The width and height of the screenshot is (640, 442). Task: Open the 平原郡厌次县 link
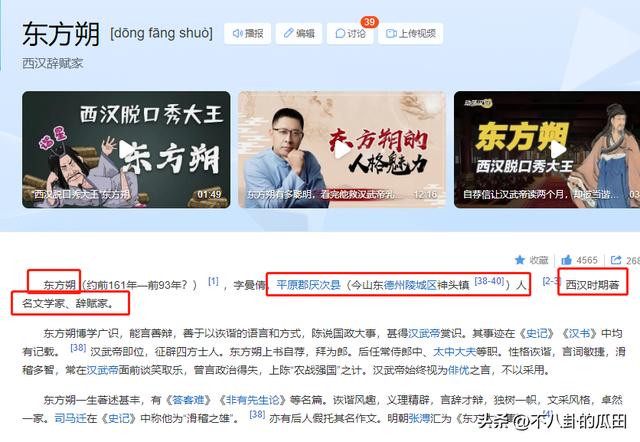pos(308,284)
